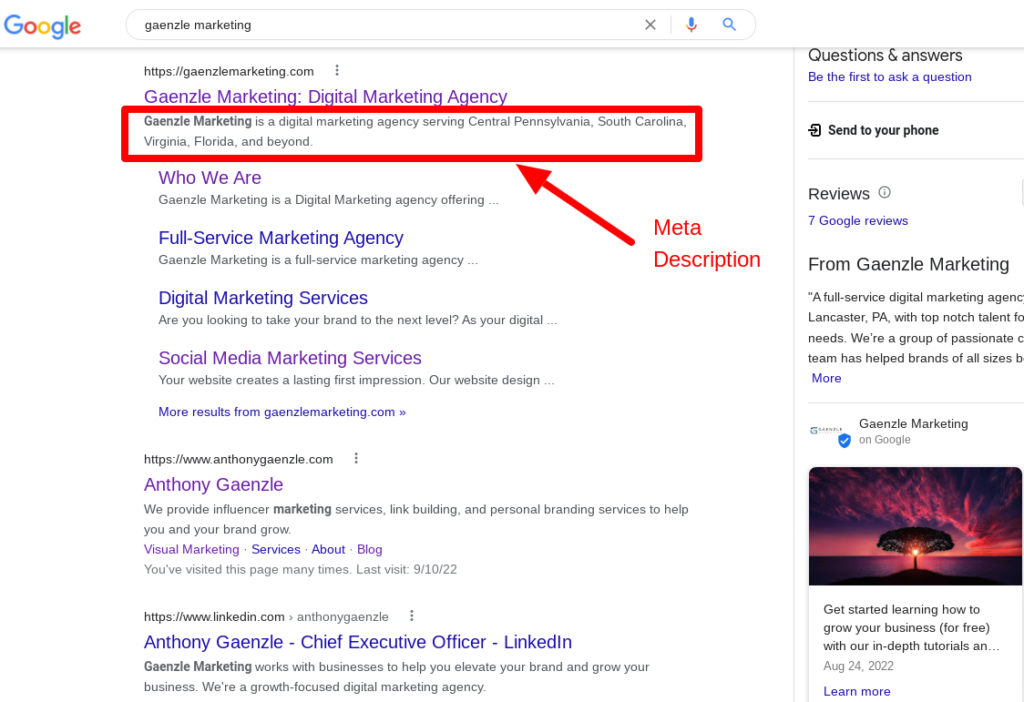
Task: Open three-dot menu beside linkedin.com result
Action: coord(411,617)
